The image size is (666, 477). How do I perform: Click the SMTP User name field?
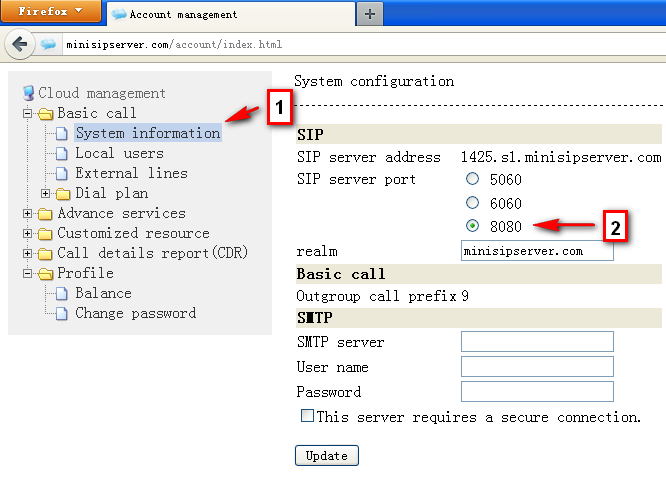(x=537, y=367)
